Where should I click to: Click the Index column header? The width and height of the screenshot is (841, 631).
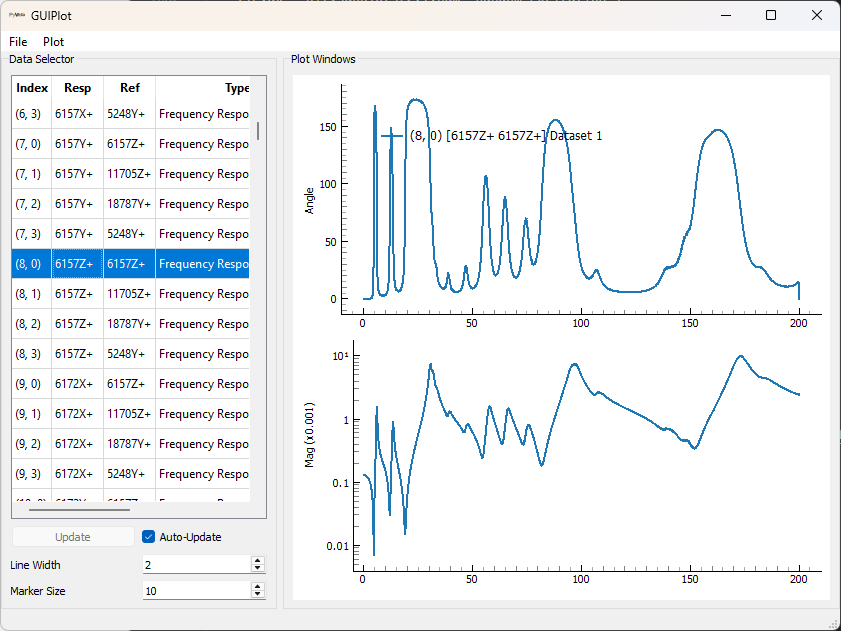point(31,88)
